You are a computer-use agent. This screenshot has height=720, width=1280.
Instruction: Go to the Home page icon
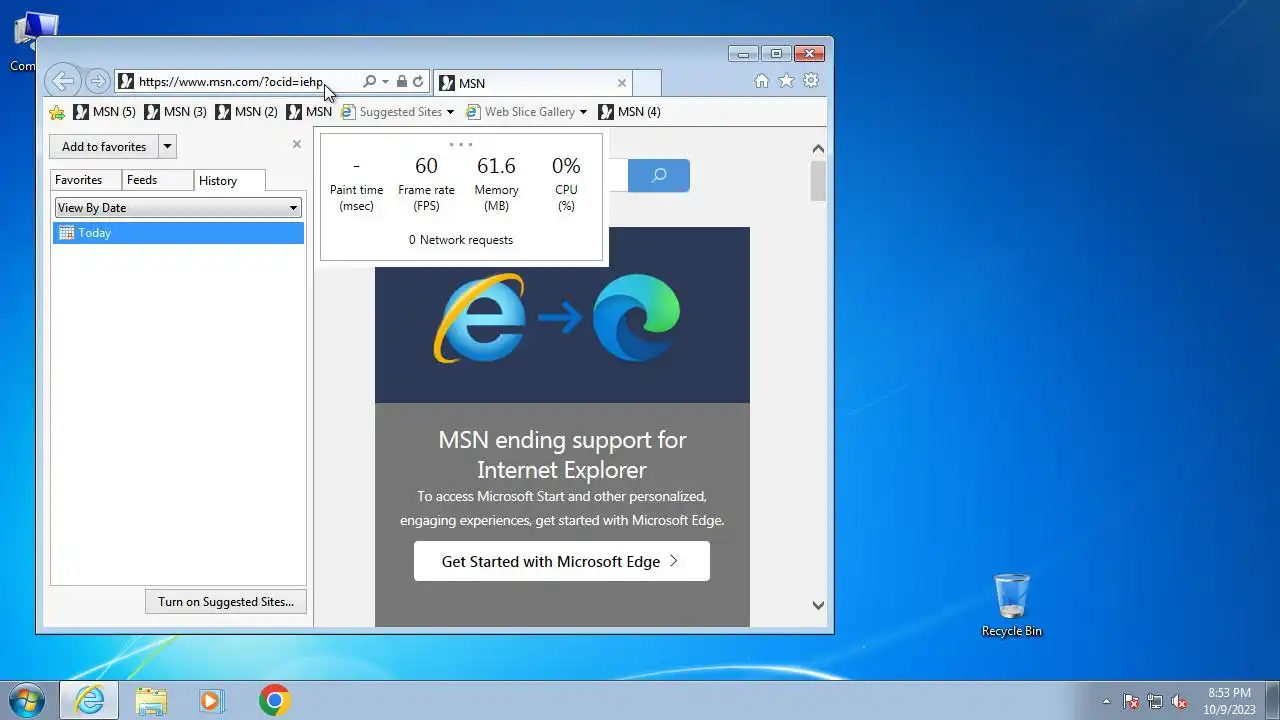(762, 81)
